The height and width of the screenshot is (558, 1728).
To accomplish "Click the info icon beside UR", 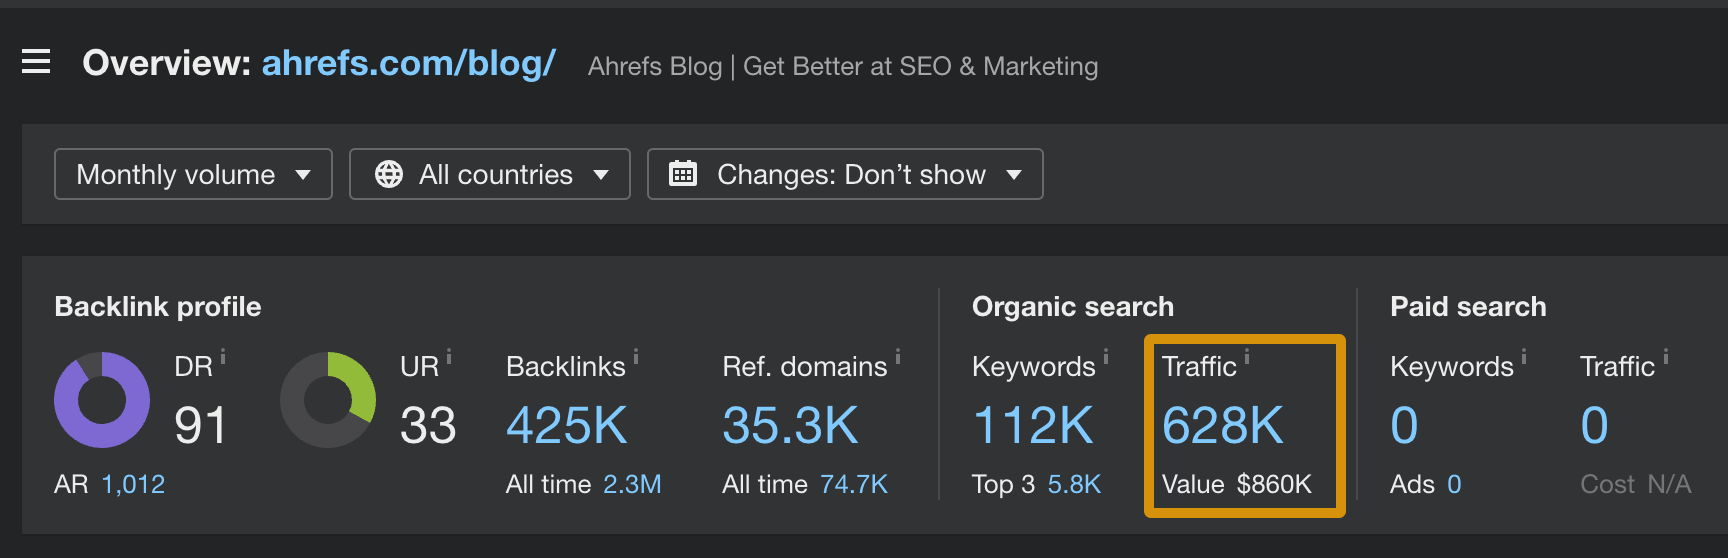I will 449,356.
